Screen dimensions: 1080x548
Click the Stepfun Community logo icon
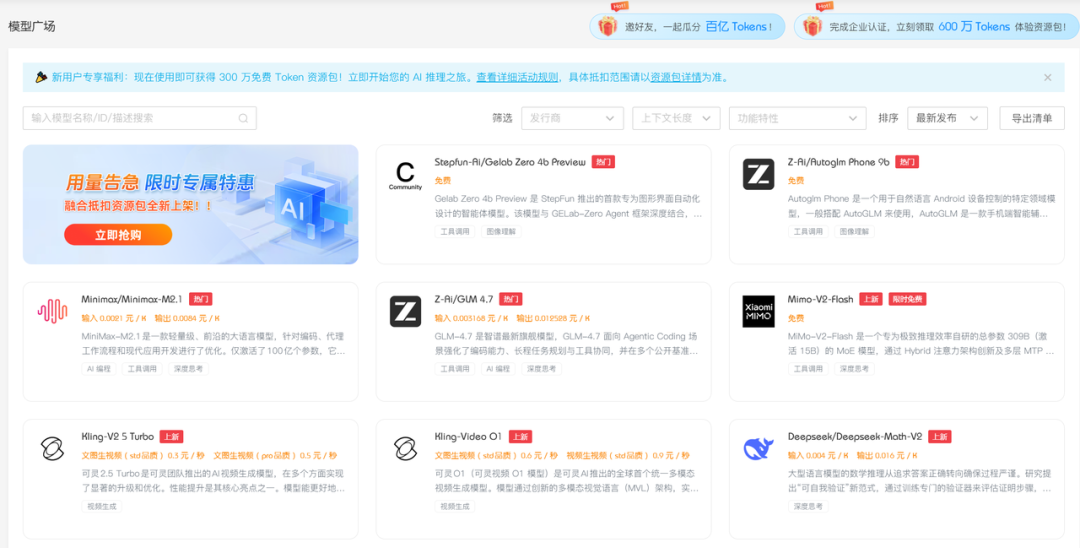tap(405, 175)
